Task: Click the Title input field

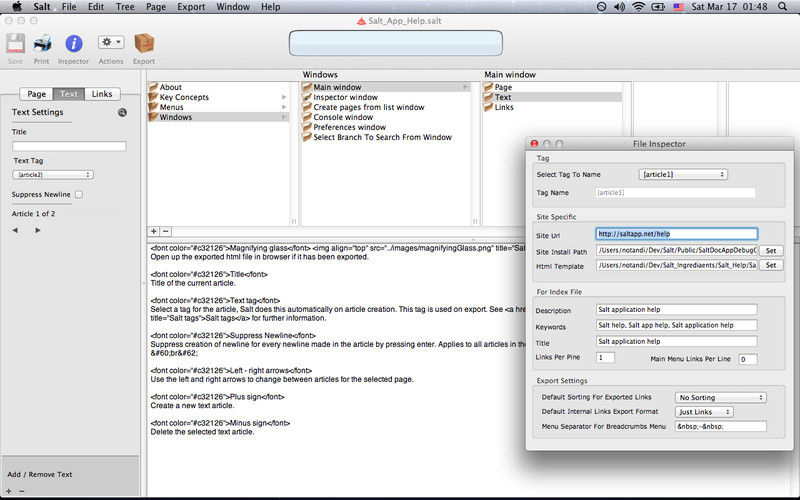Action: pyautogui.click(x=69, y=146)
